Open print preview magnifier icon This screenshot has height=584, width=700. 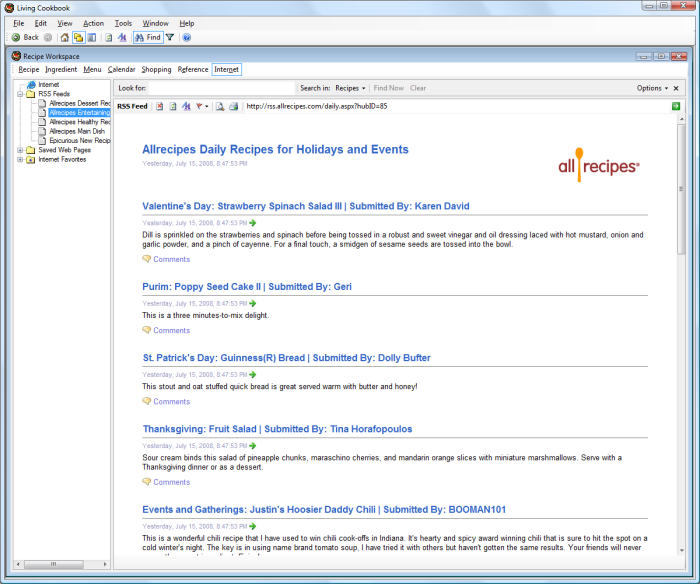220,106
